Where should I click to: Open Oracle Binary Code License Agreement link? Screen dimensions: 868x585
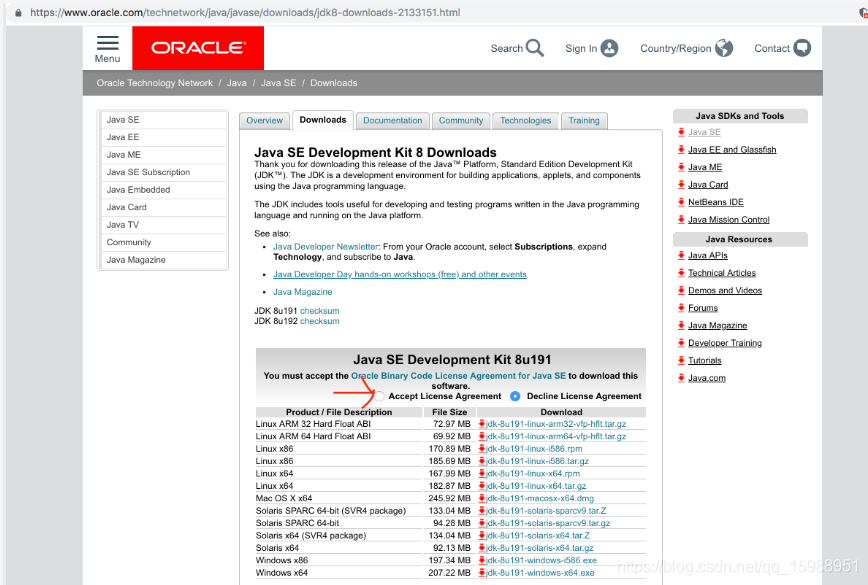coord(458,376)
